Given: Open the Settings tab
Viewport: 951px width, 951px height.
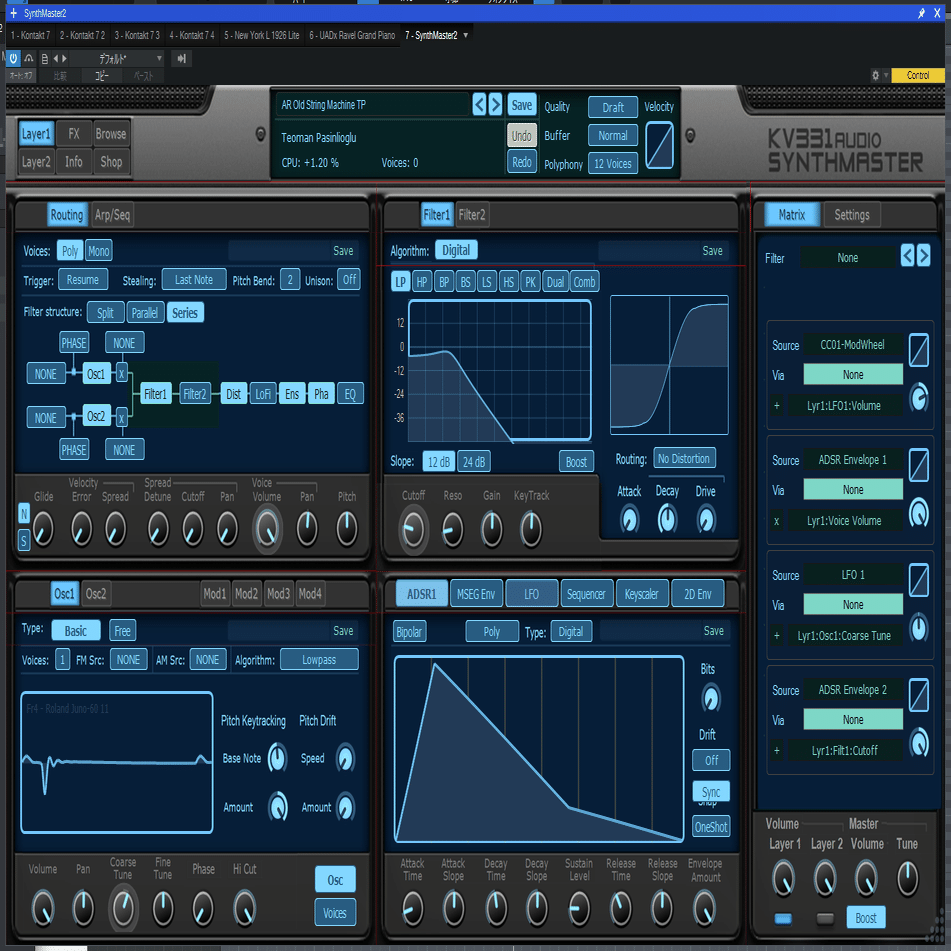Looking at the screenshot, I should tap(852, 215).
